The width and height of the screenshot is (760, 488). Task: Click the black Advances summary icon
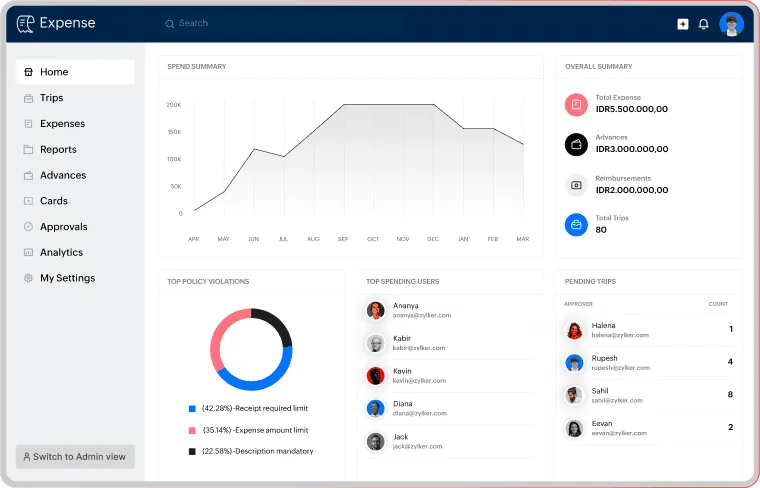(576, 144)
